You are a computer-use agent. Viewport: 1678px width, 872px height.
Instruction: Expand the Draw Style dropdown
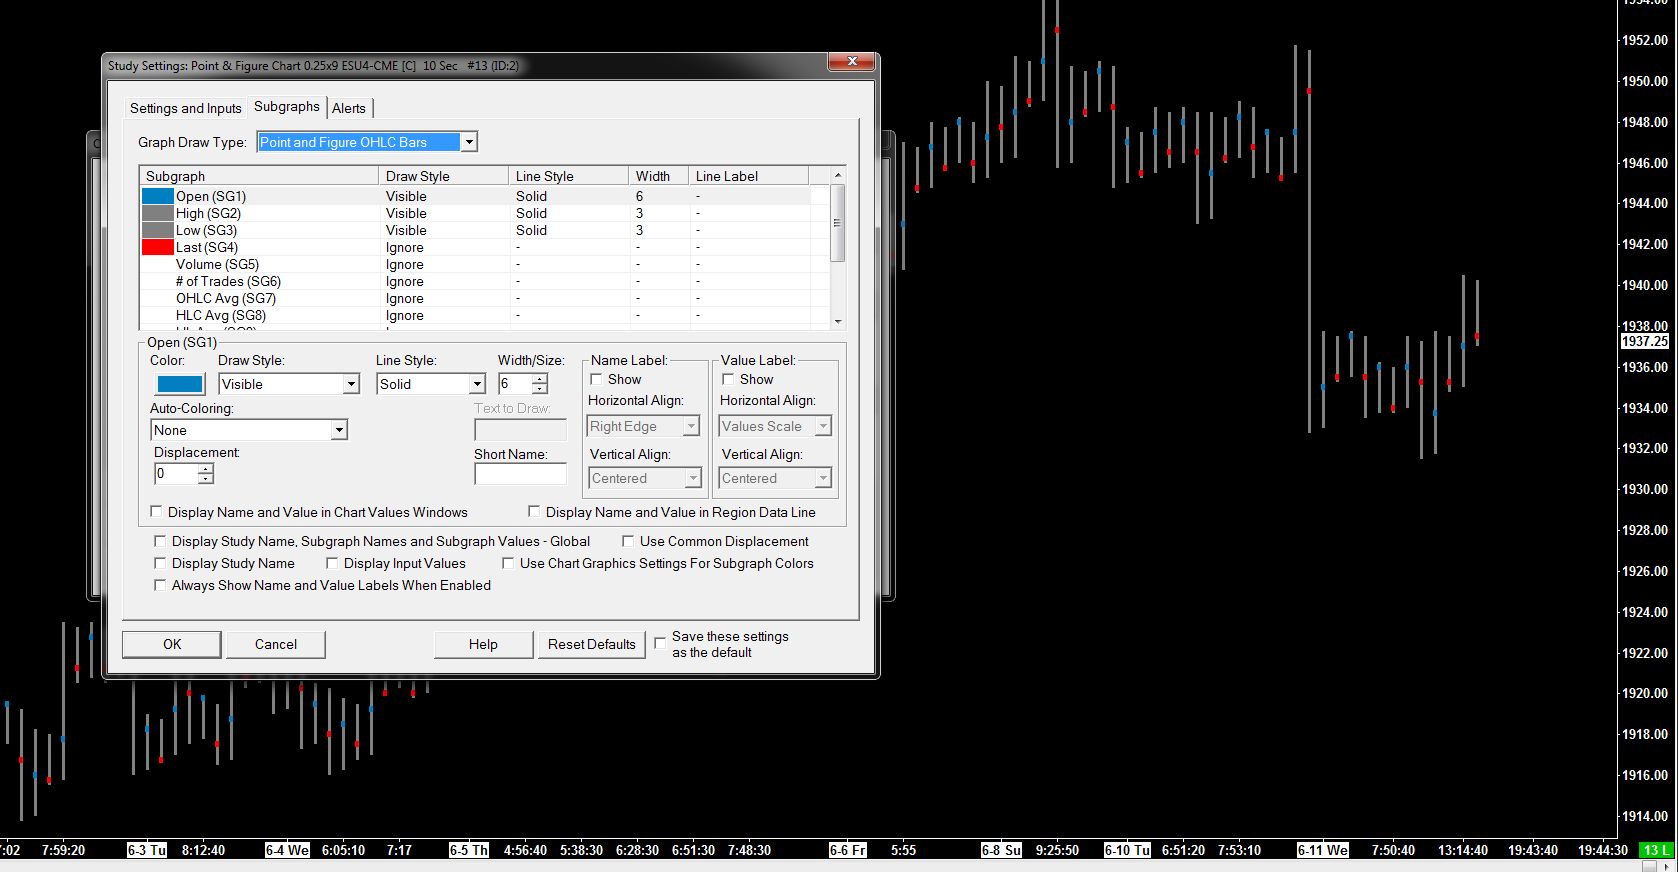(351, 384)
